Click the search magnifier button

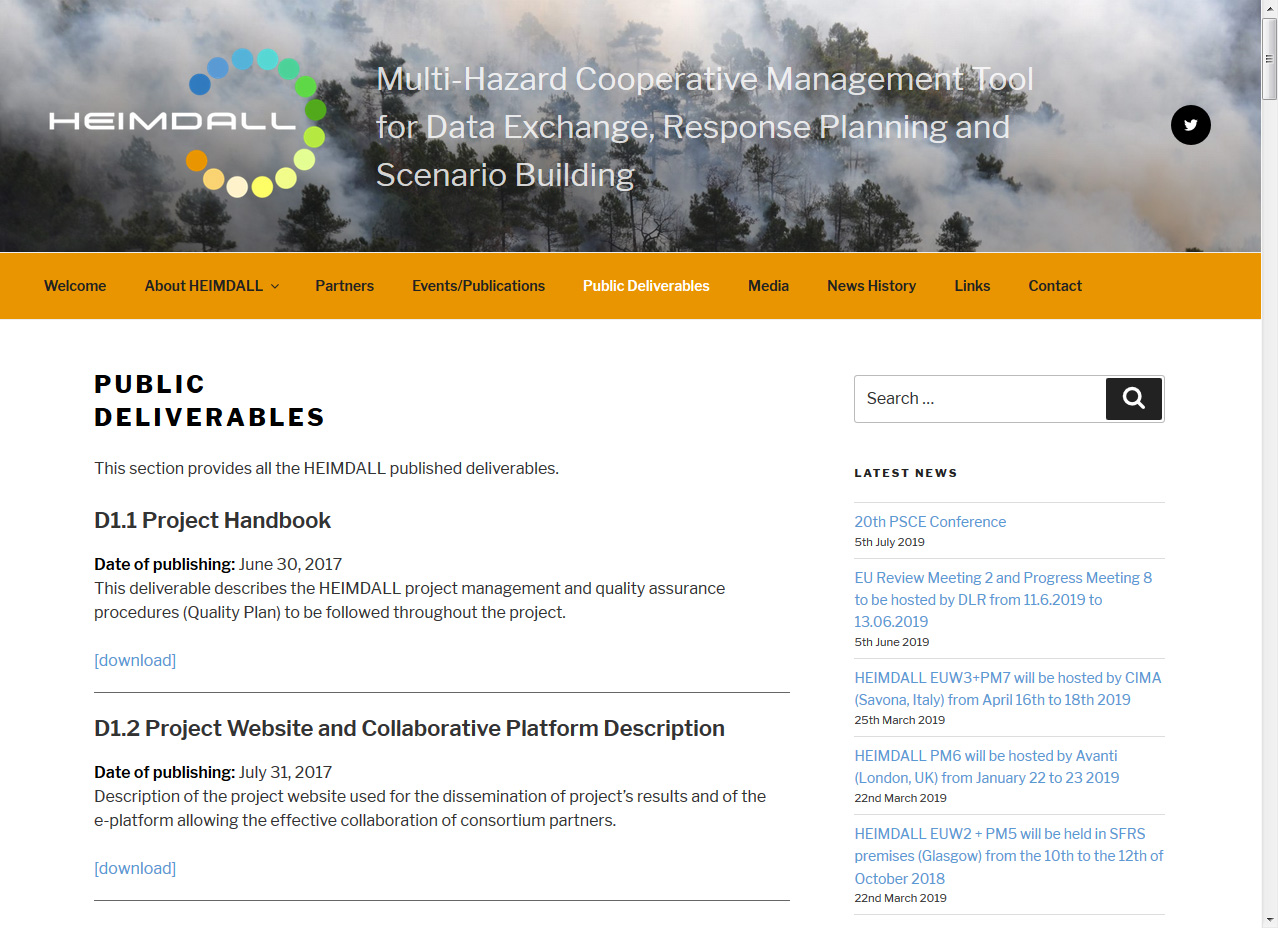(x=1133, y=398)
